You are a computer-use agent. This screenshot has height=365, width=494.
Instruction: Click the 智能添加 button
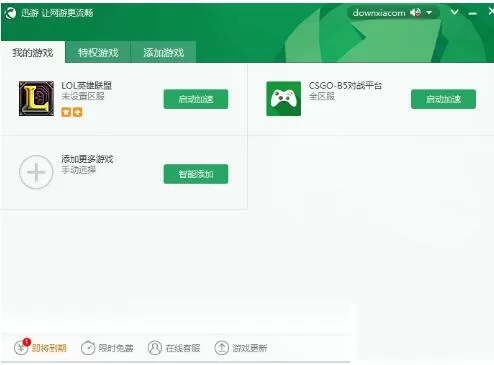196,174
